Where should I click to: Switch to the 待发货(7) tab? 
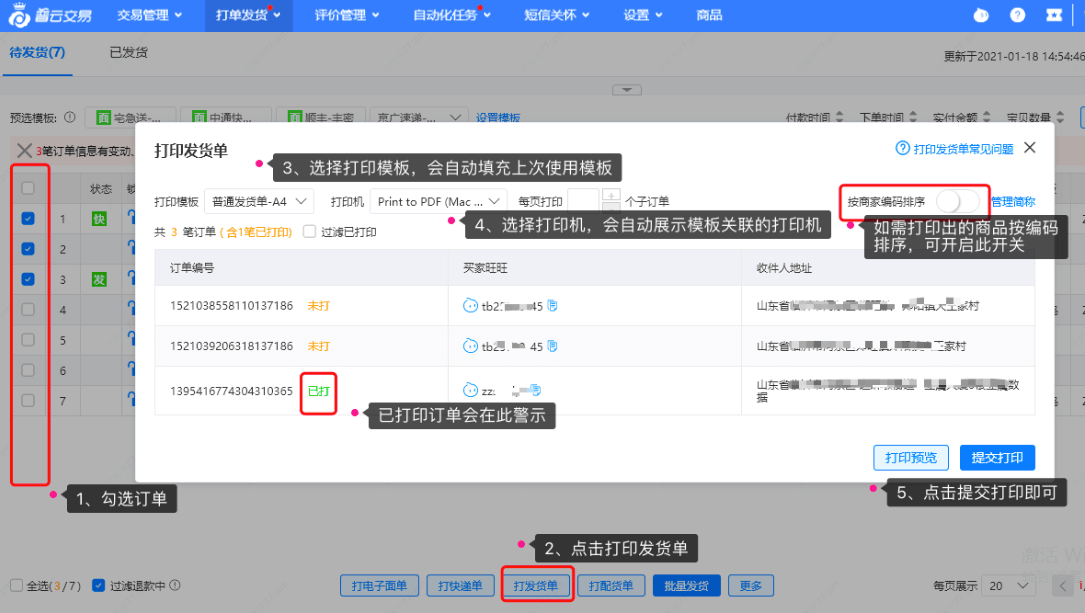[x=37, y=53]
